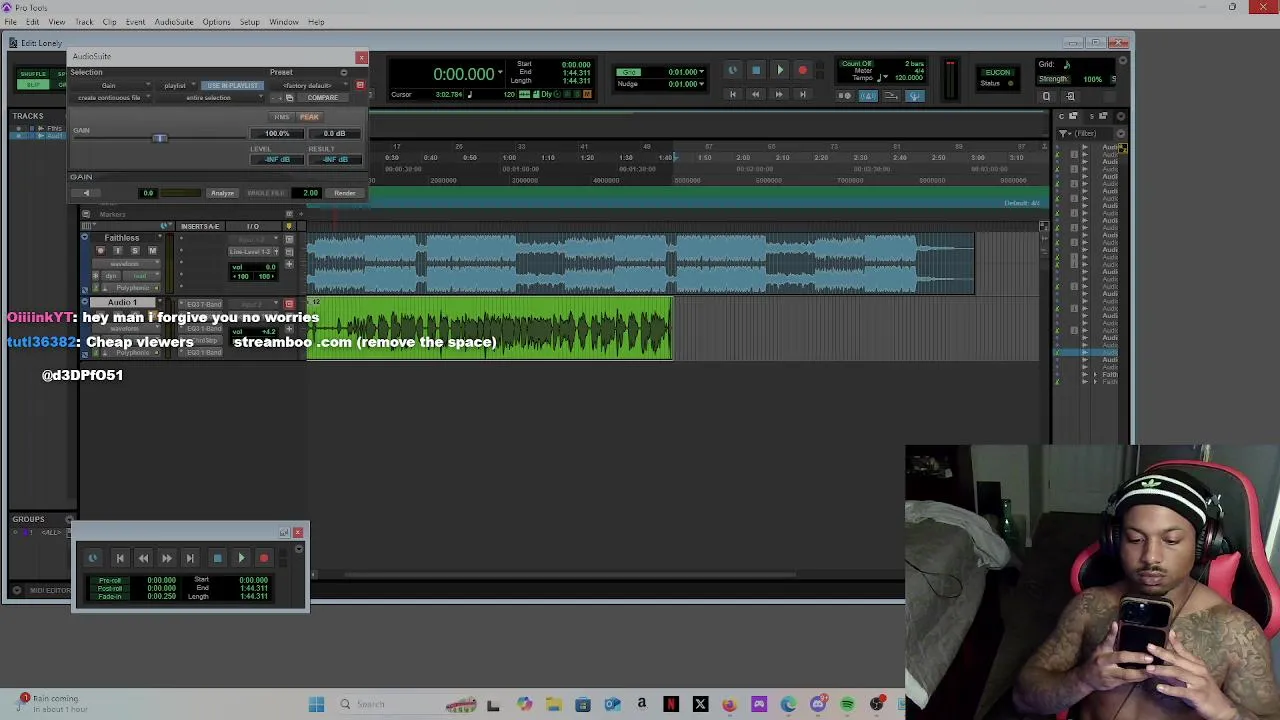Enable SHUFFLE edit mode
Viewport: 1280px width, 720px height.
[x=33, y=74]
